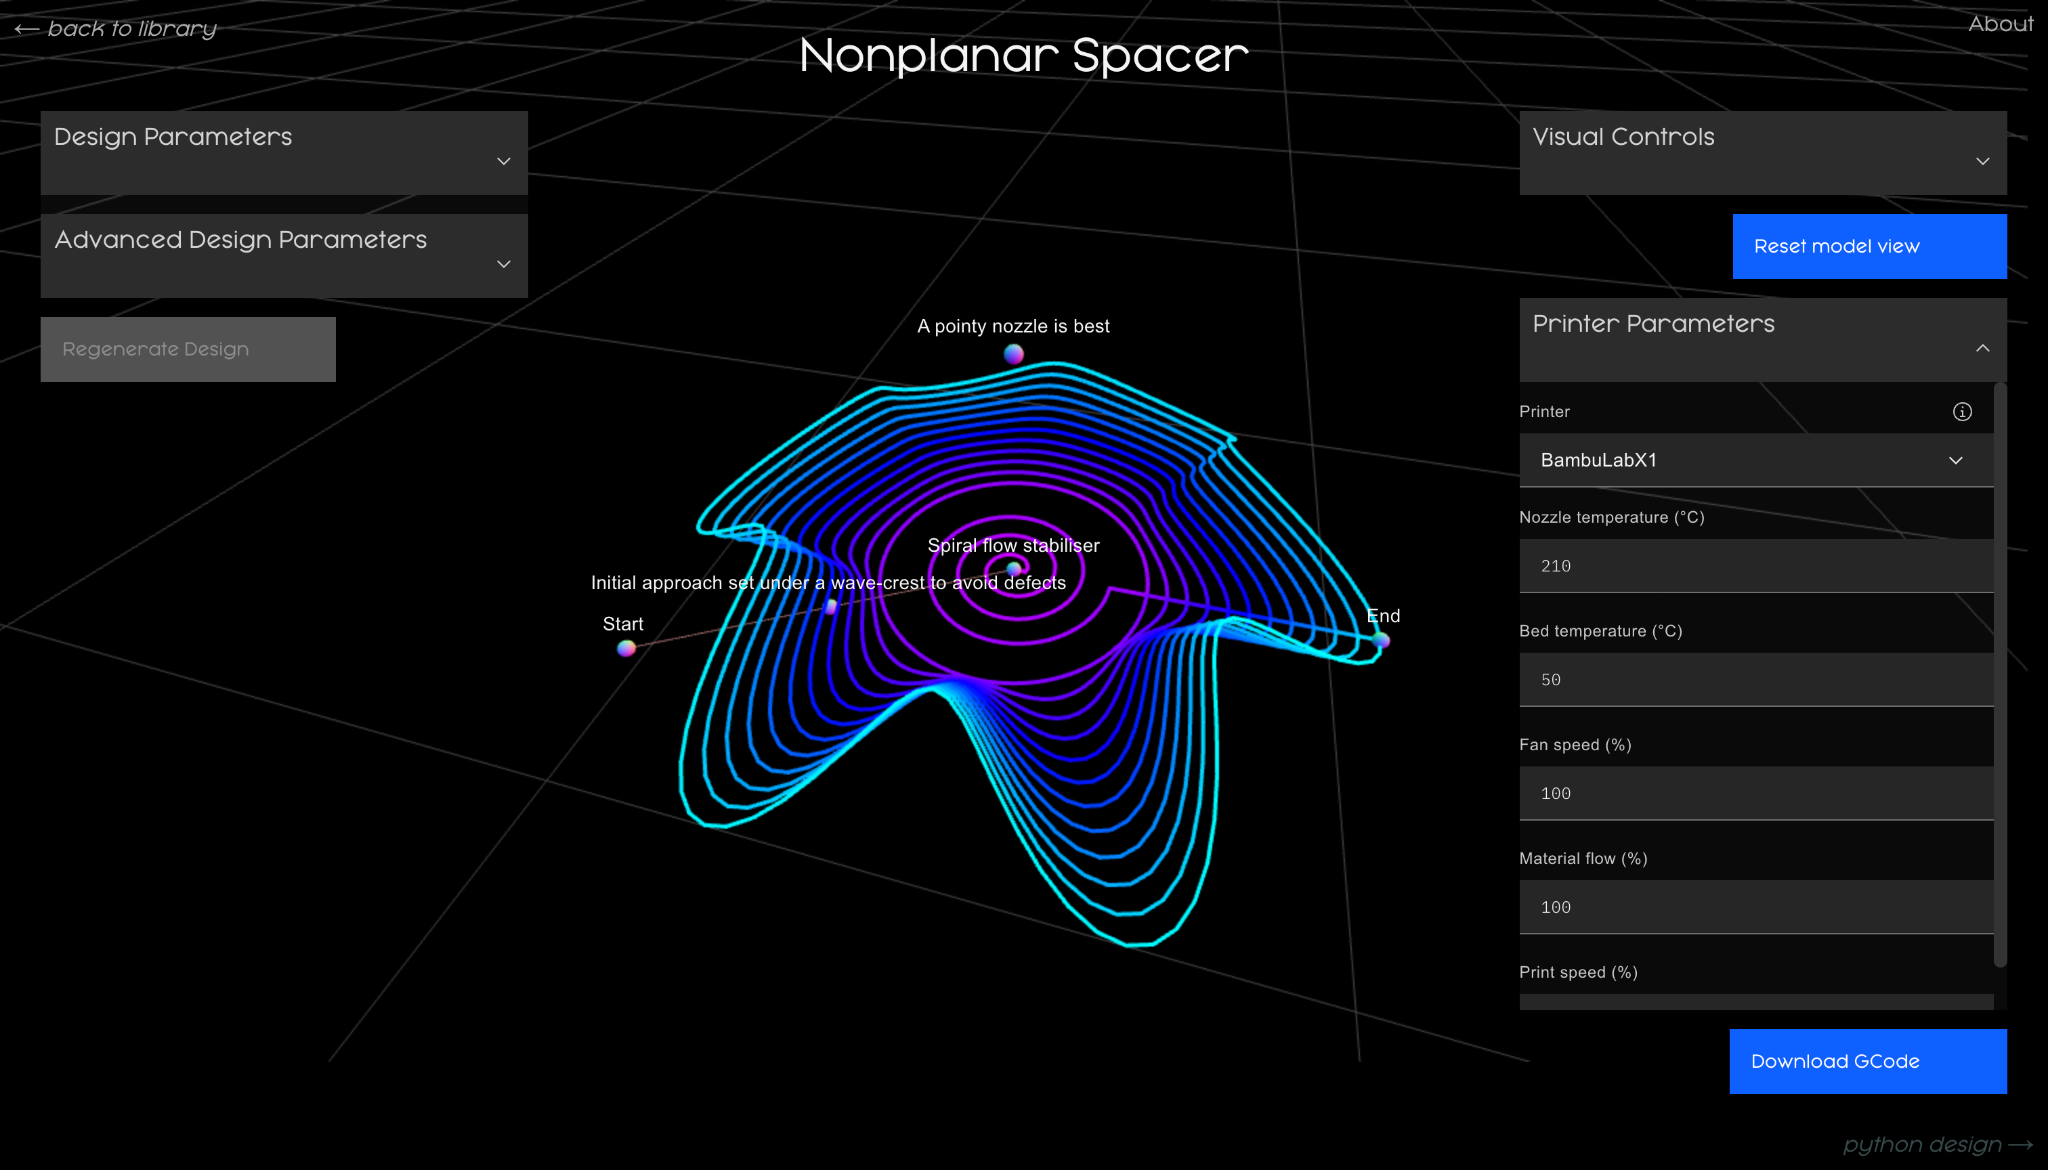Click the initial approach annotation sphere
This screenshot has width=2048, height=1170.
(830, 606)
